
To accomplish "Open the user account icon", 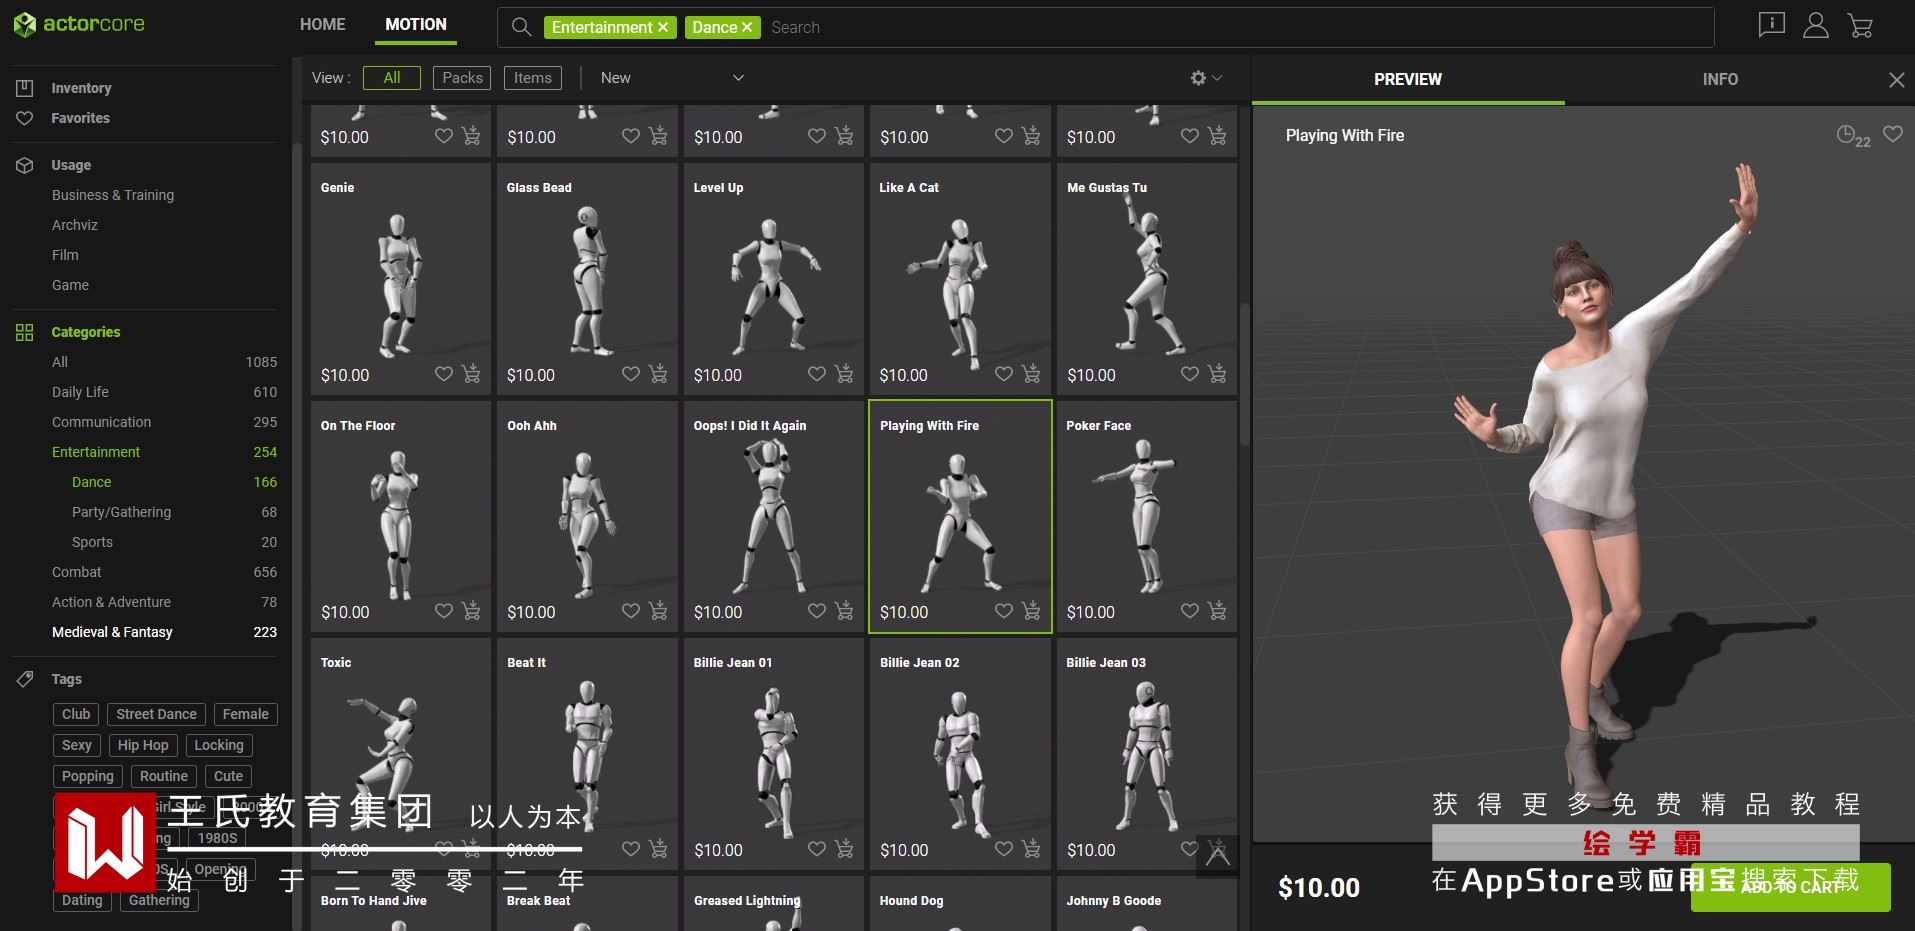I will pos(1816,26).
